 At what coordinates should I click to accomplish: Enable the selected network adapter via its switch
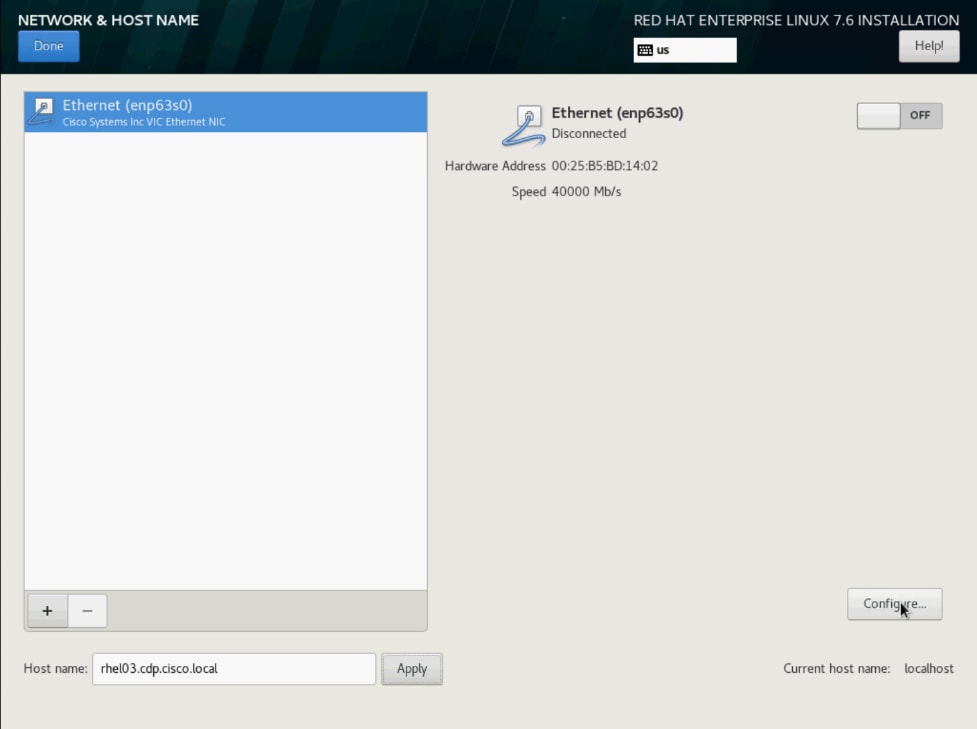point(898,115)
